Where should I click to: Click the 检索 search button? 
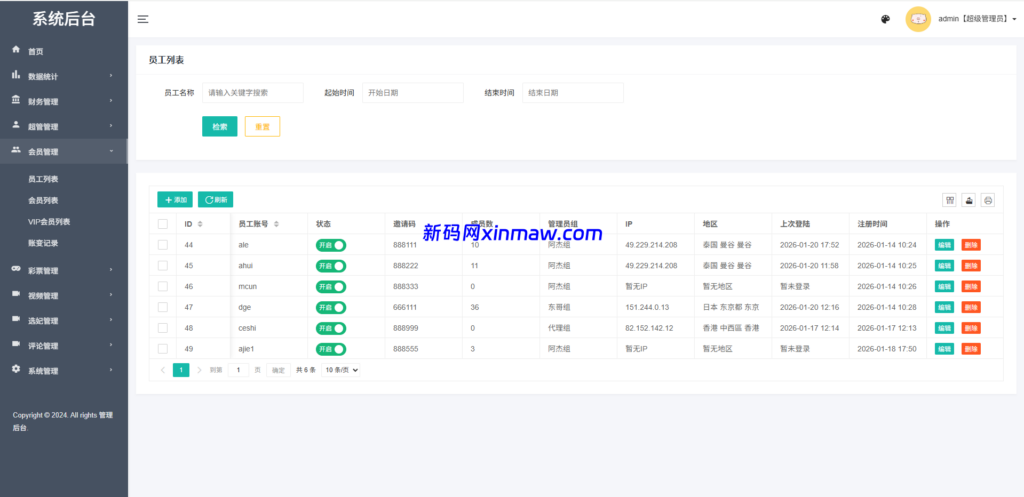pyautogui.click(x=220, y=127)
